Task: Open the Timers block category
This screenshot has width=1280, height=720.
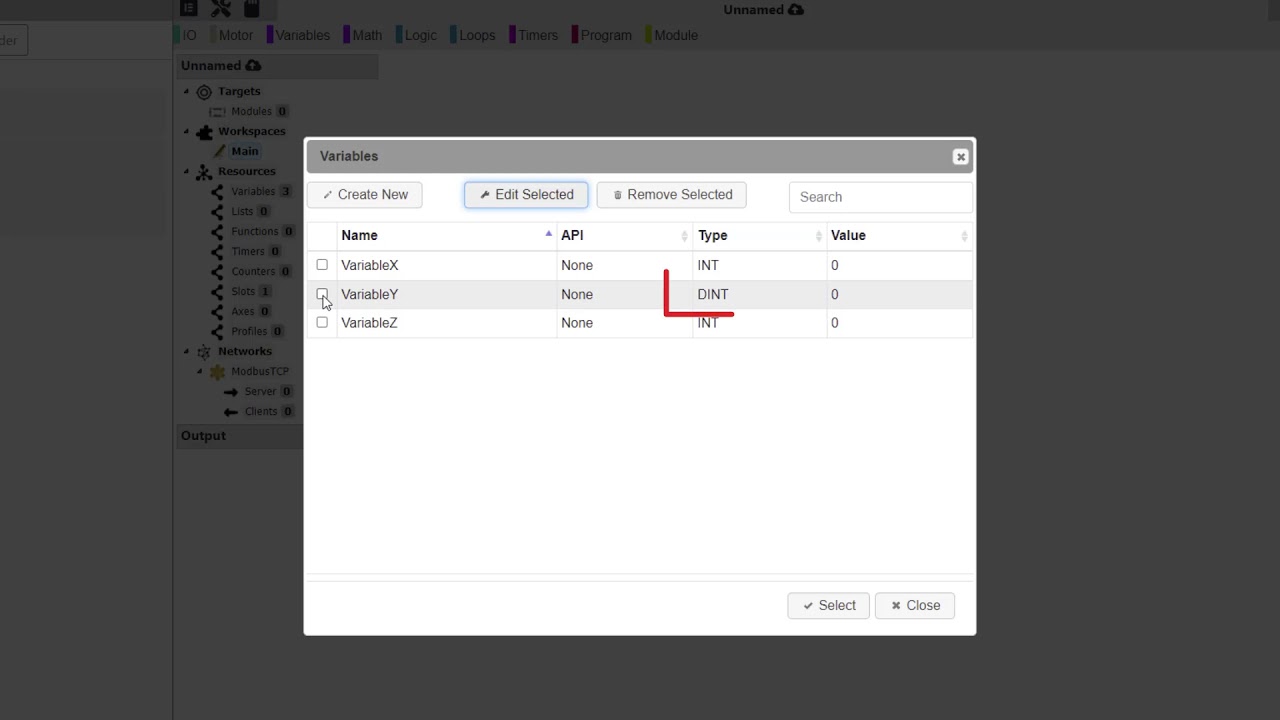Action: [535, 35]
